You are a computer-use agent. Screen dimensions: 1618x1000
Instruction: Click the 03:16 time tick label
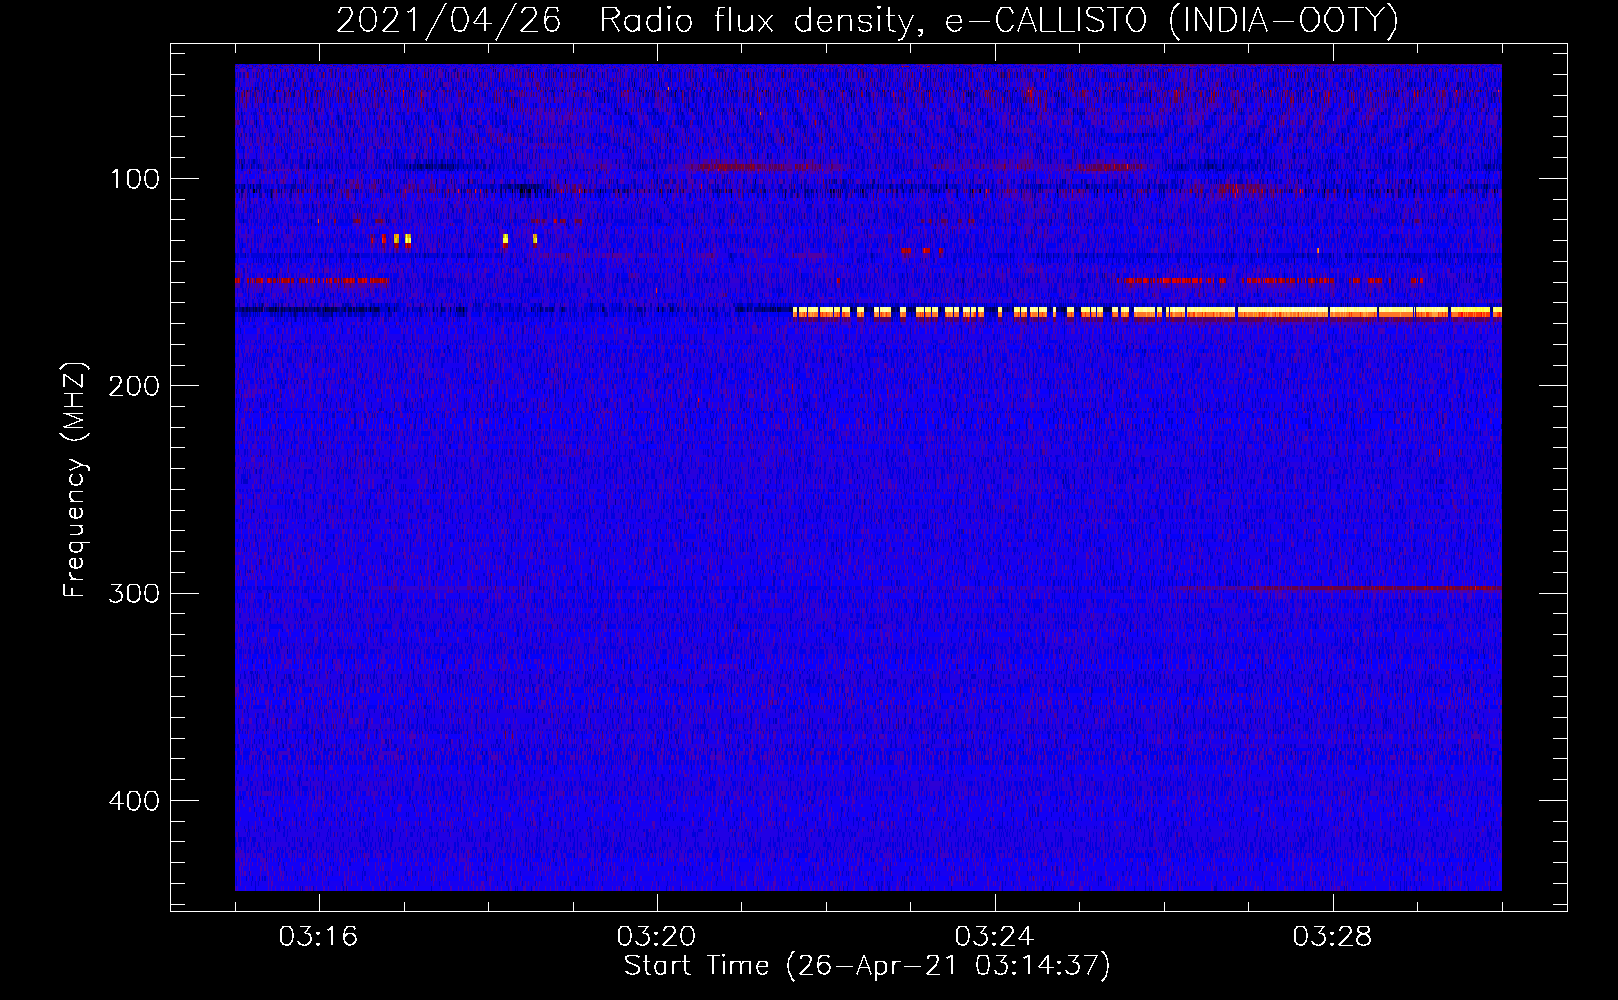click(x=318, y=936)
